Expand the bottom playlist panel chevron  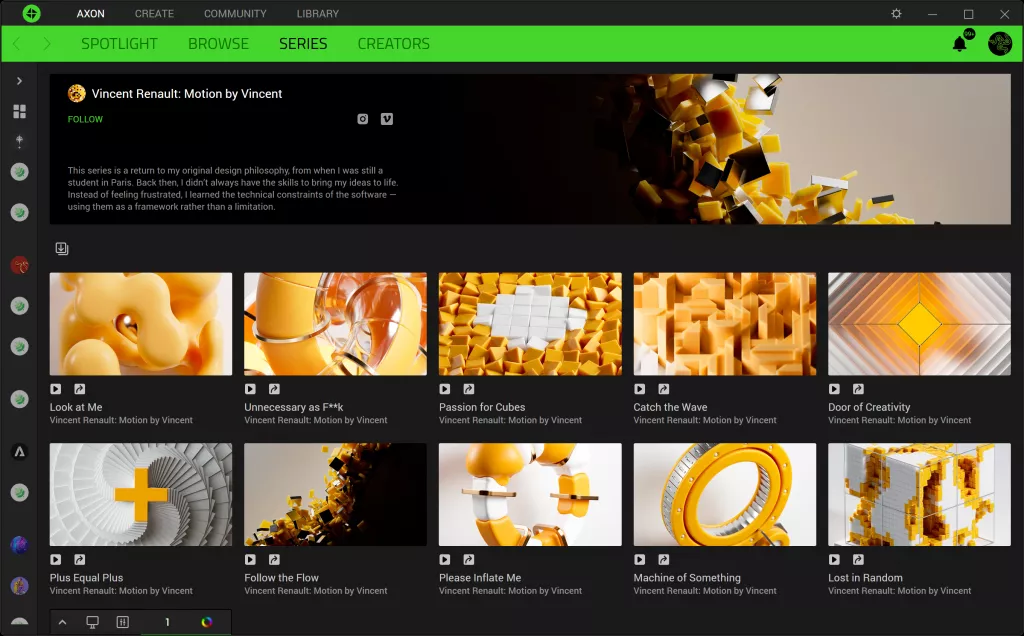tap(63, 622)
